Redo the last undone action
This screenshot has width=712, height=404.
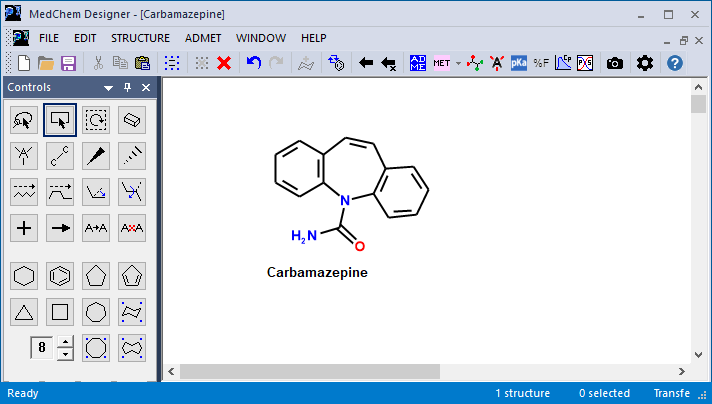click(276, 63)
